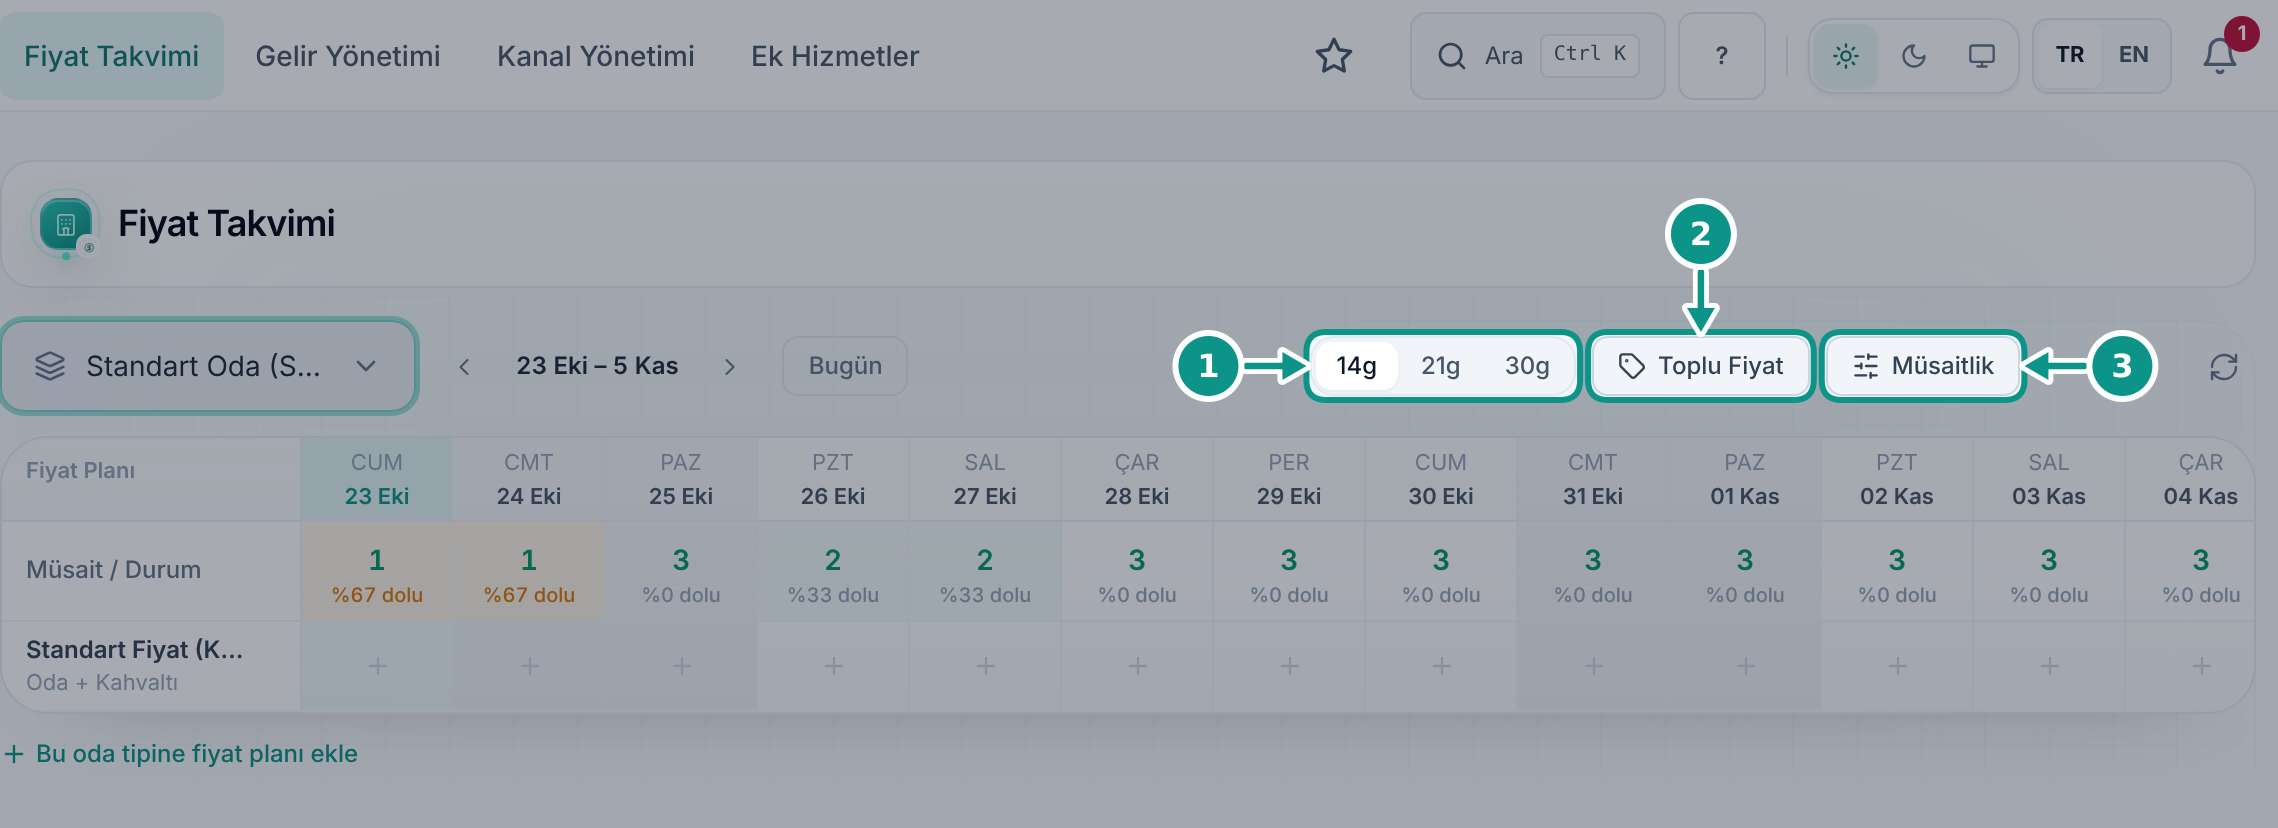The height and width of the screenshot is (828, 2278).
Task: Add price for 28 Eki plus cell
Action: point(1137,666)
